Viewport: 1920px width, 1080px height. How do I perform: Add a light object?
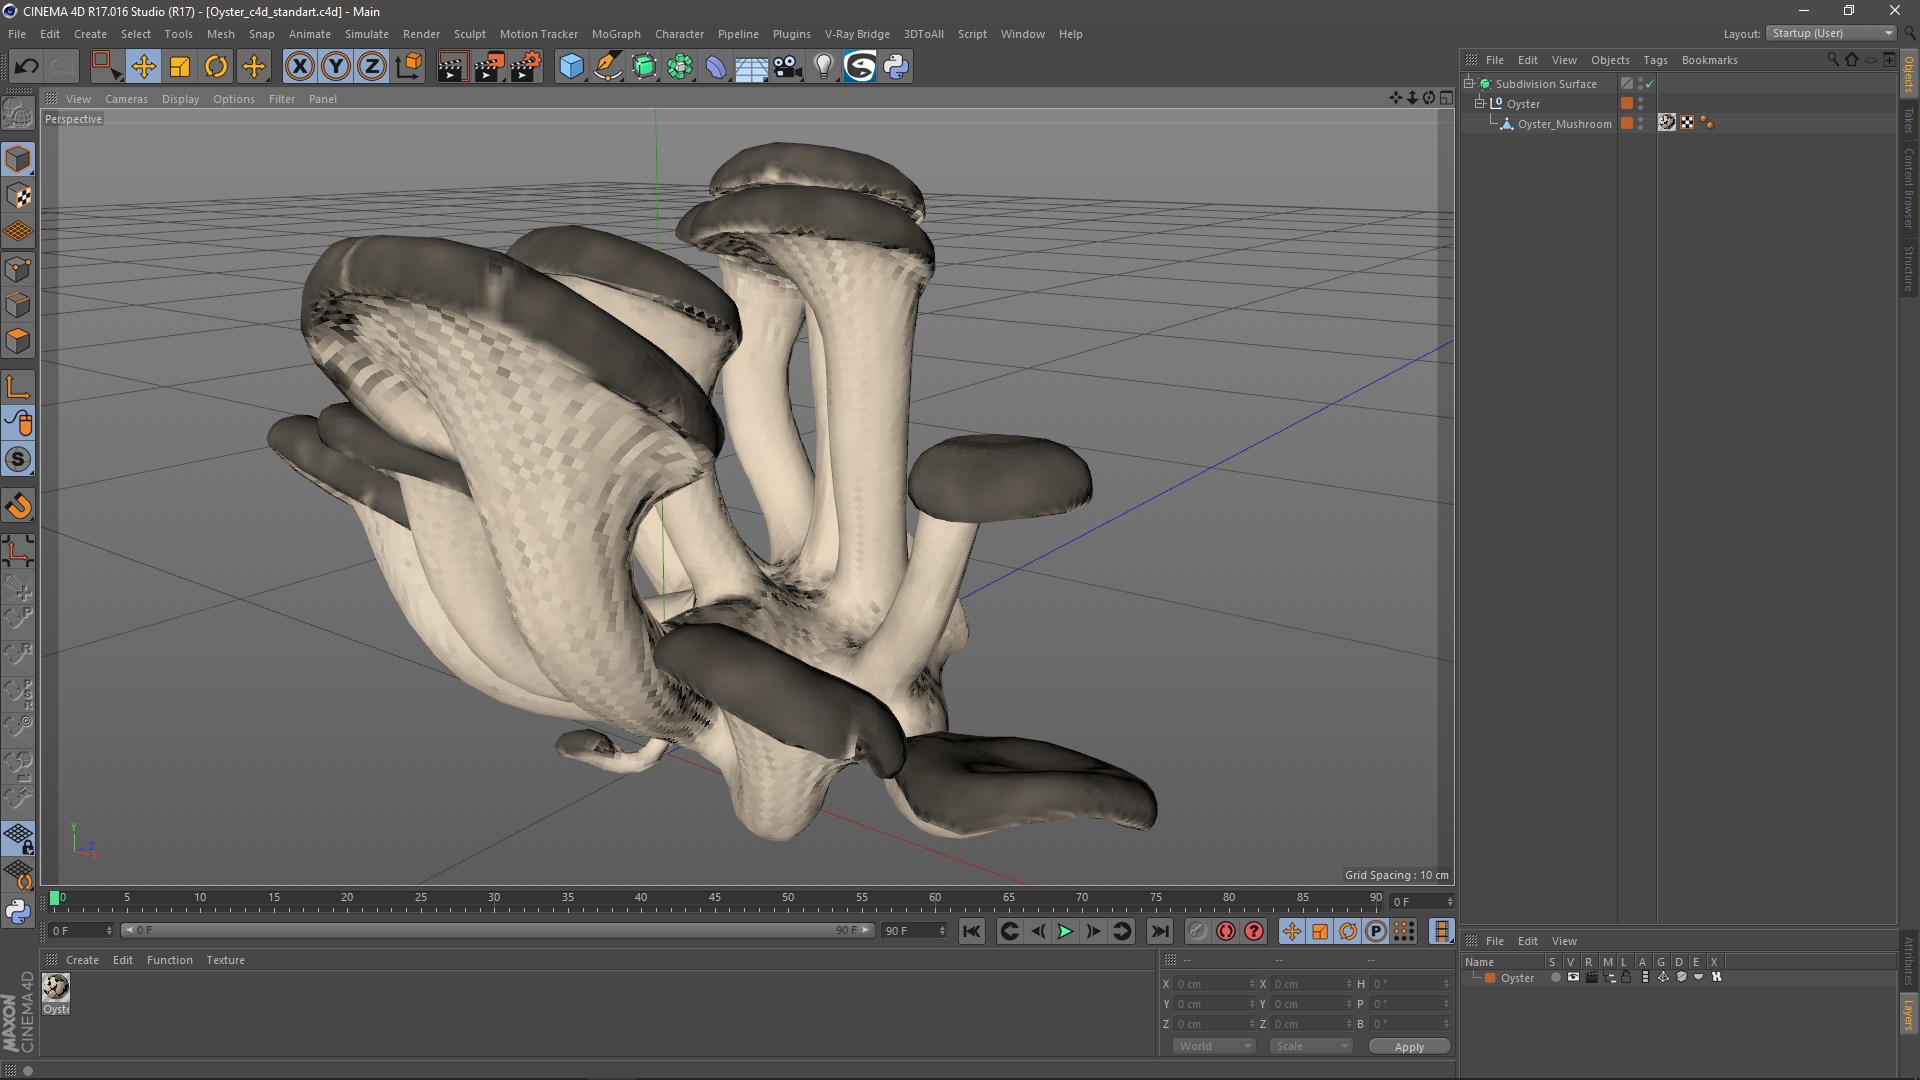coord(824,67)
